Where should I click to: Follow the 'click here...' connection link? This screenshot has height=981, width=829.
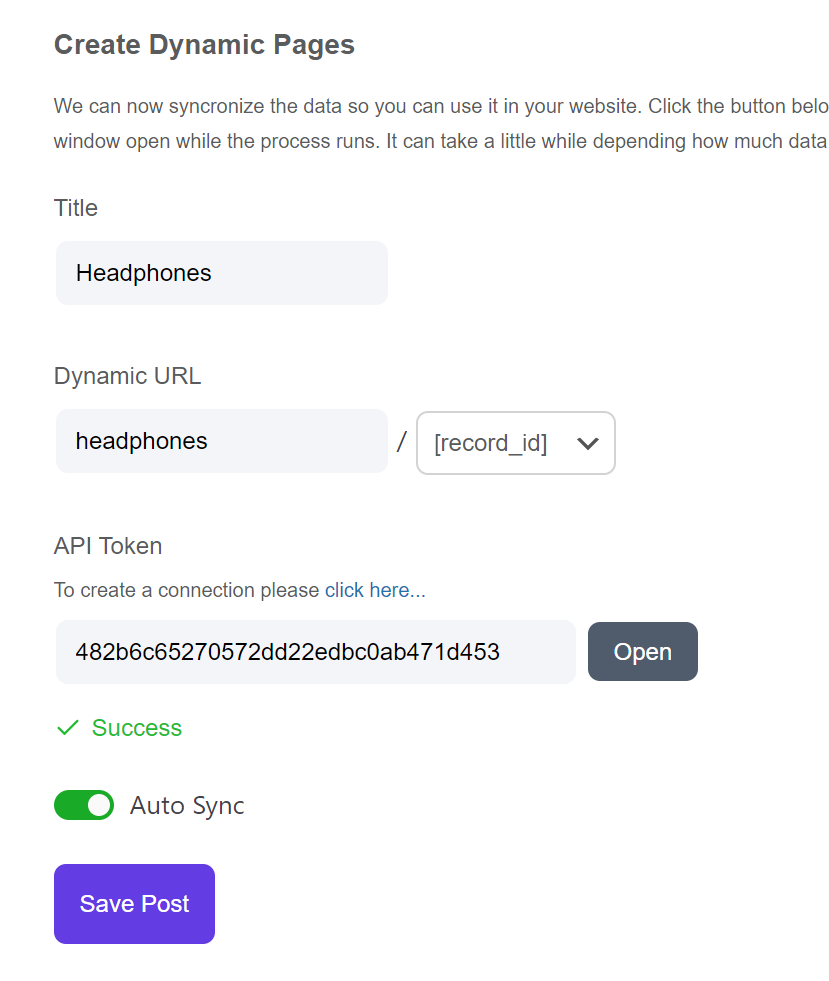pos(375,590)
